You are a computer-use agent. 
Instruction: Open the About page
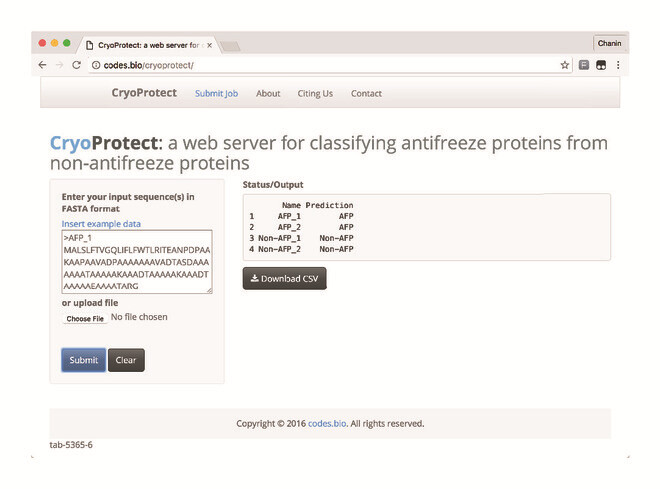pyautogui.click(x=268, y=93)
